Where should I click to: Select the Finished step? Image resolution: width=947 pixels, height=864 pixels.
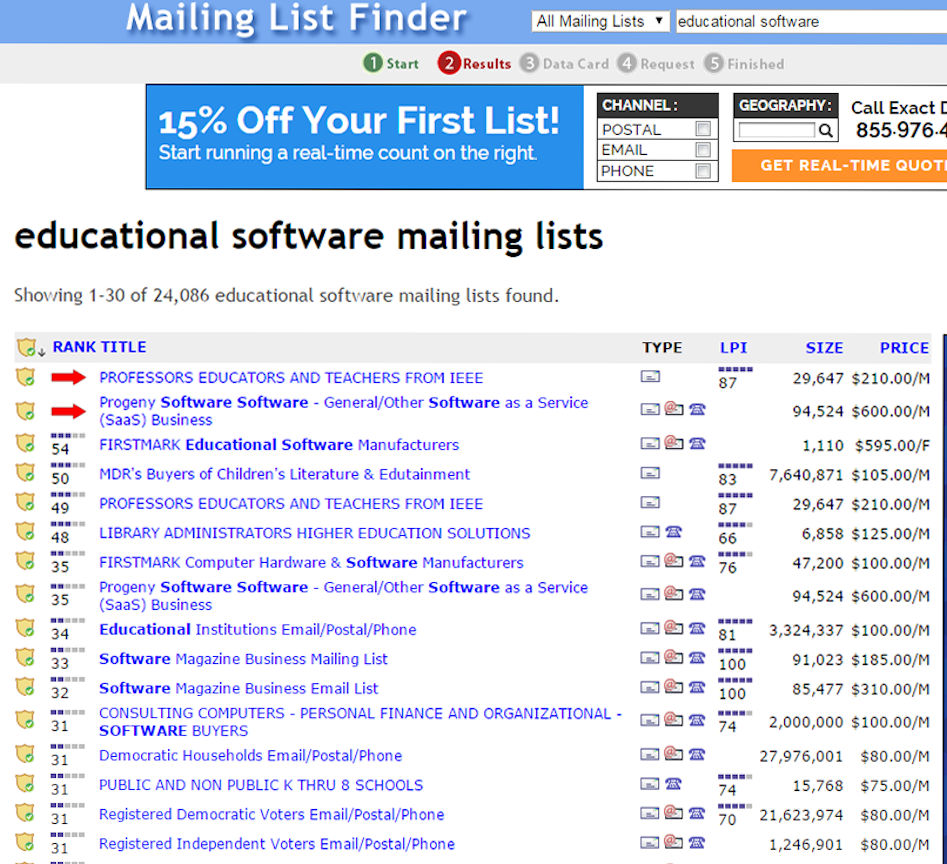745,63
